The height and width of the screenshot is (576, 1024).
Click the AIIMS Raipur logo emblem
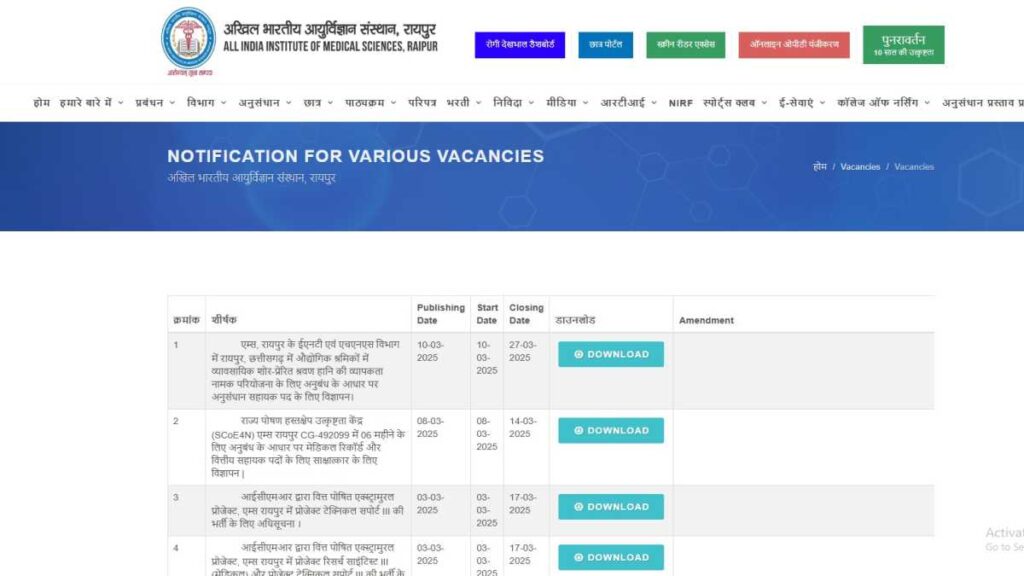point(188,41)
